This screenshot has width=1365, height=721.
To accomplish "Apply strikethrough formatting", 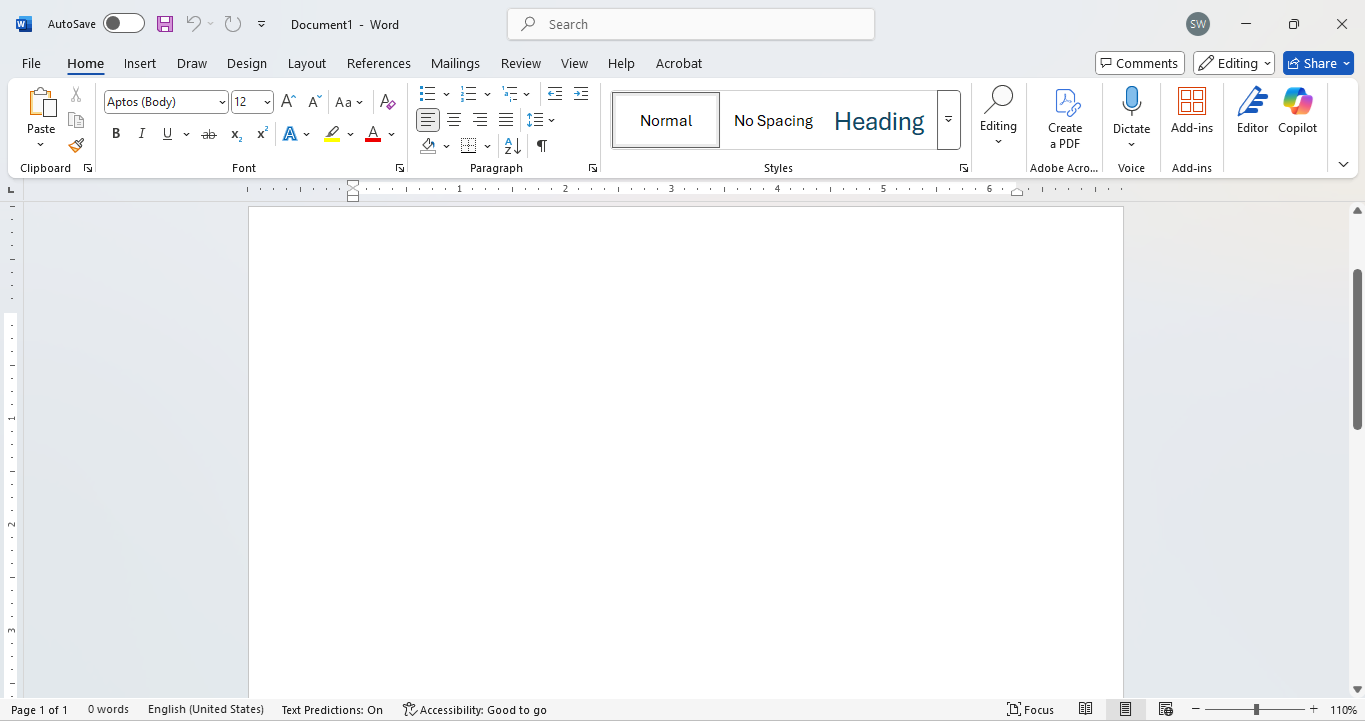I will 208,134.
